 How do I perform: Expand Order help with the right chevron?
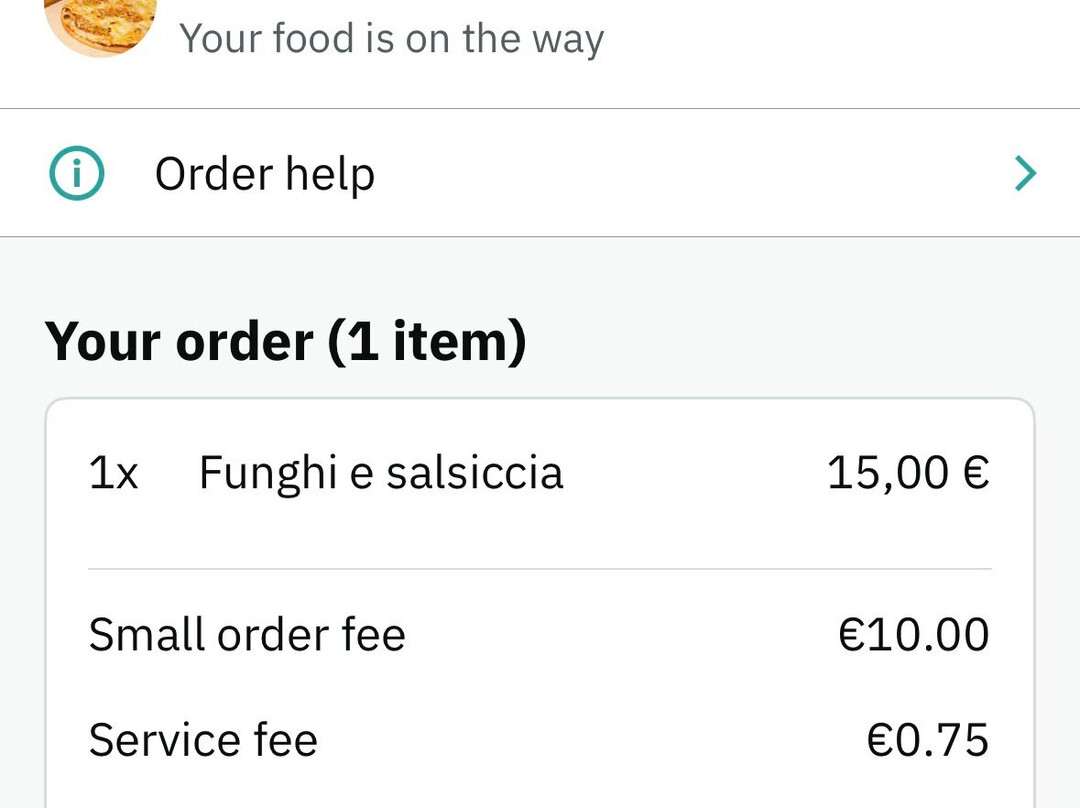tap(1025, 175)
